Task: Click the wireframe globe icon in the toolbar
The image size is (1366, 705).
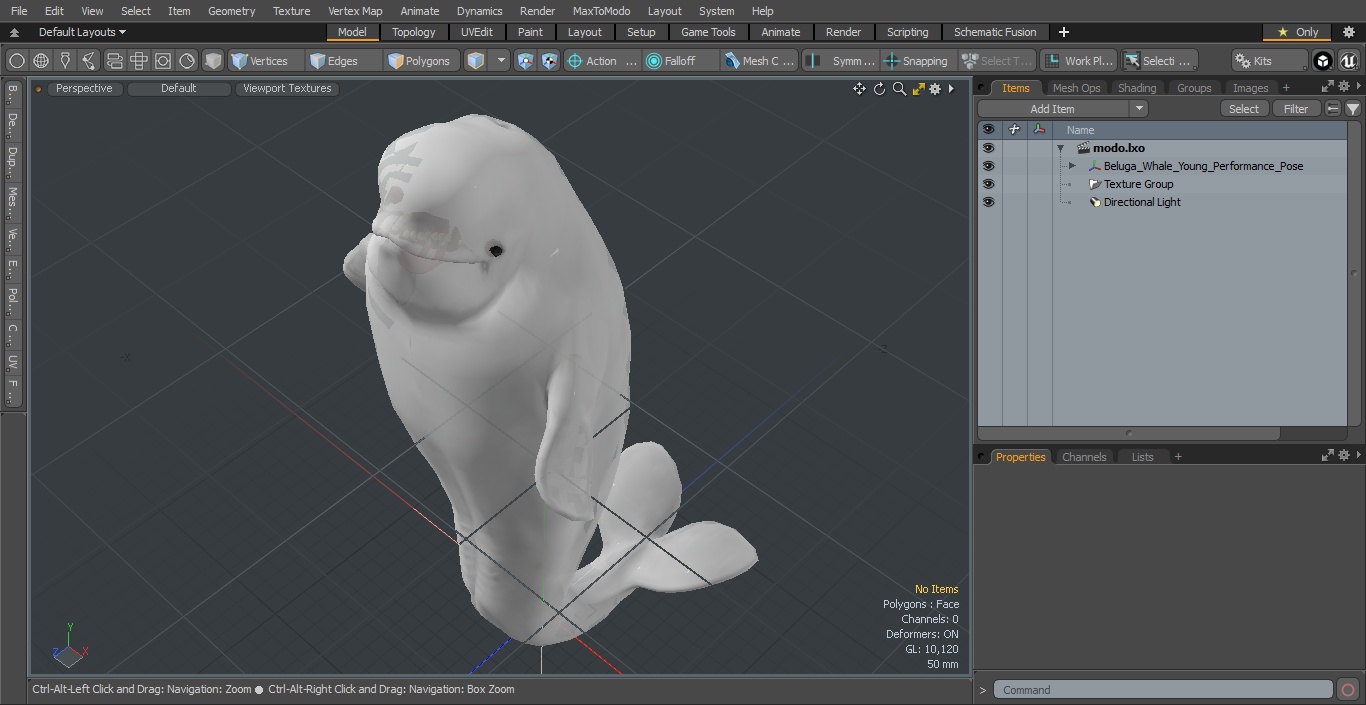Action: [x=41, y=61]
